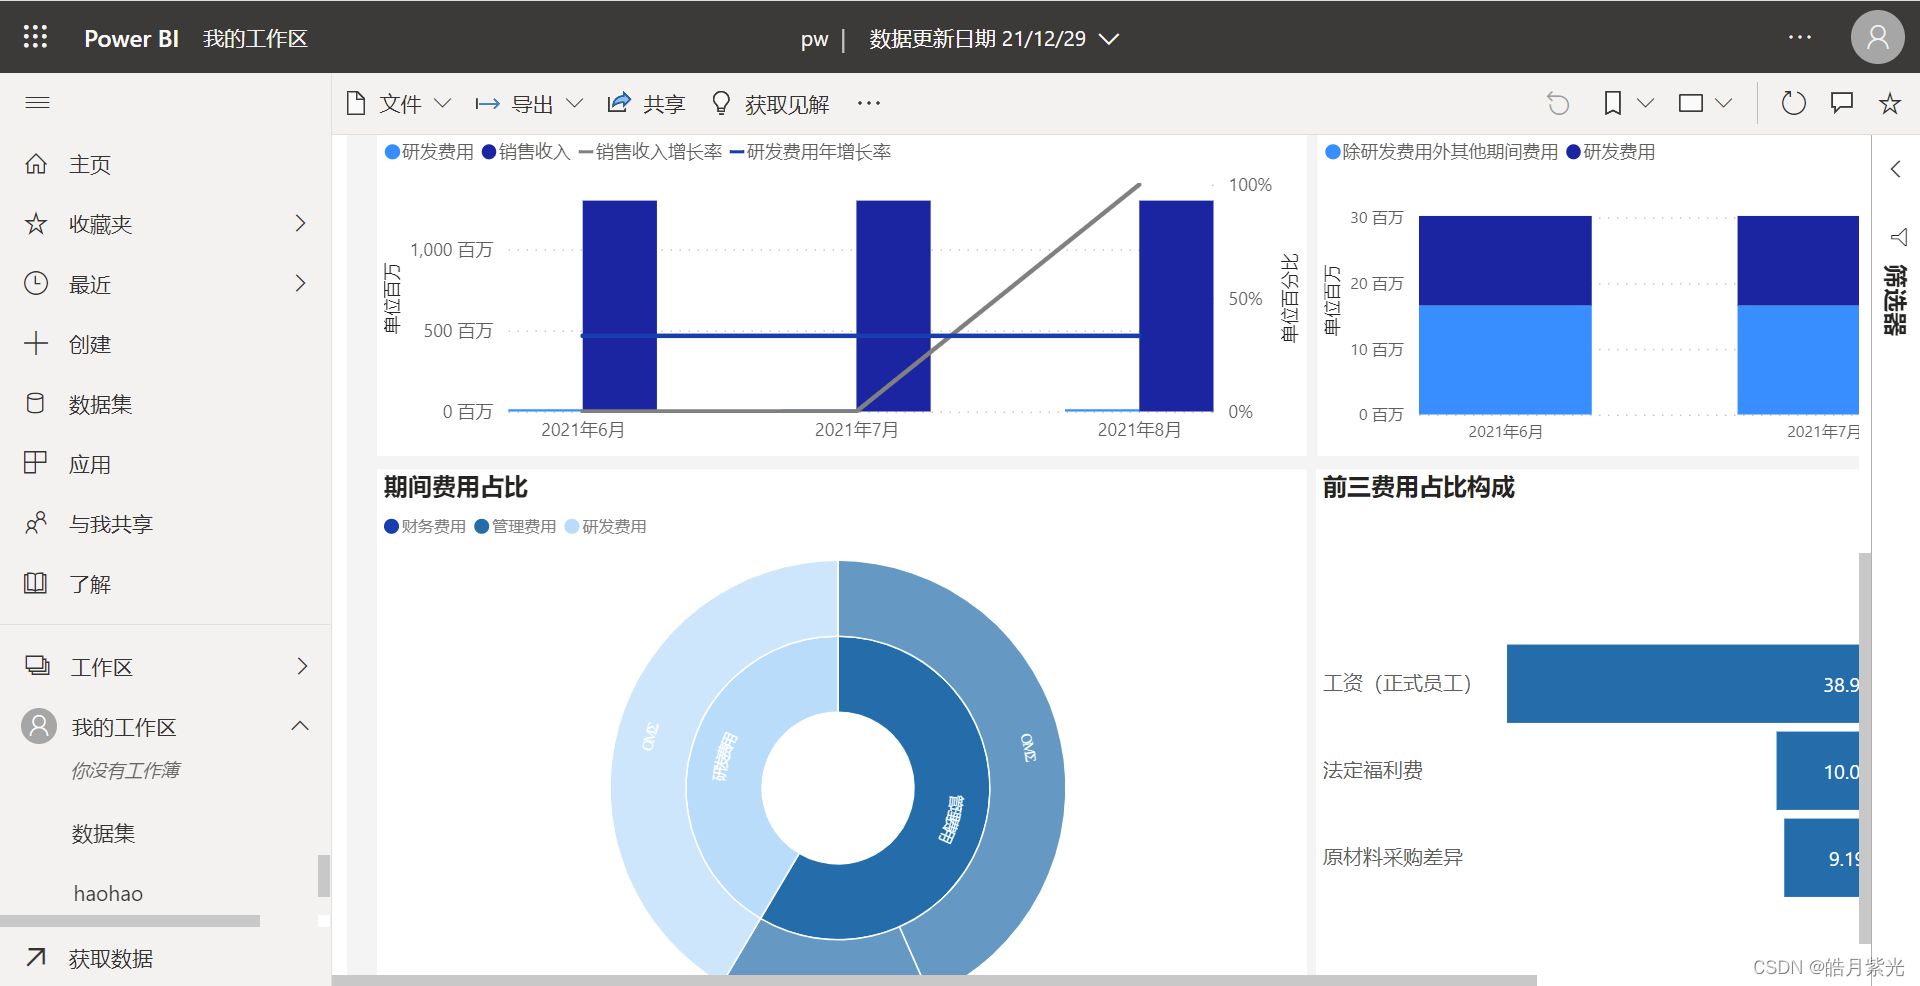Open the 数据更新日期 date dropdown
This screenshot has width=1920, height=986.
coord(1108,39)
